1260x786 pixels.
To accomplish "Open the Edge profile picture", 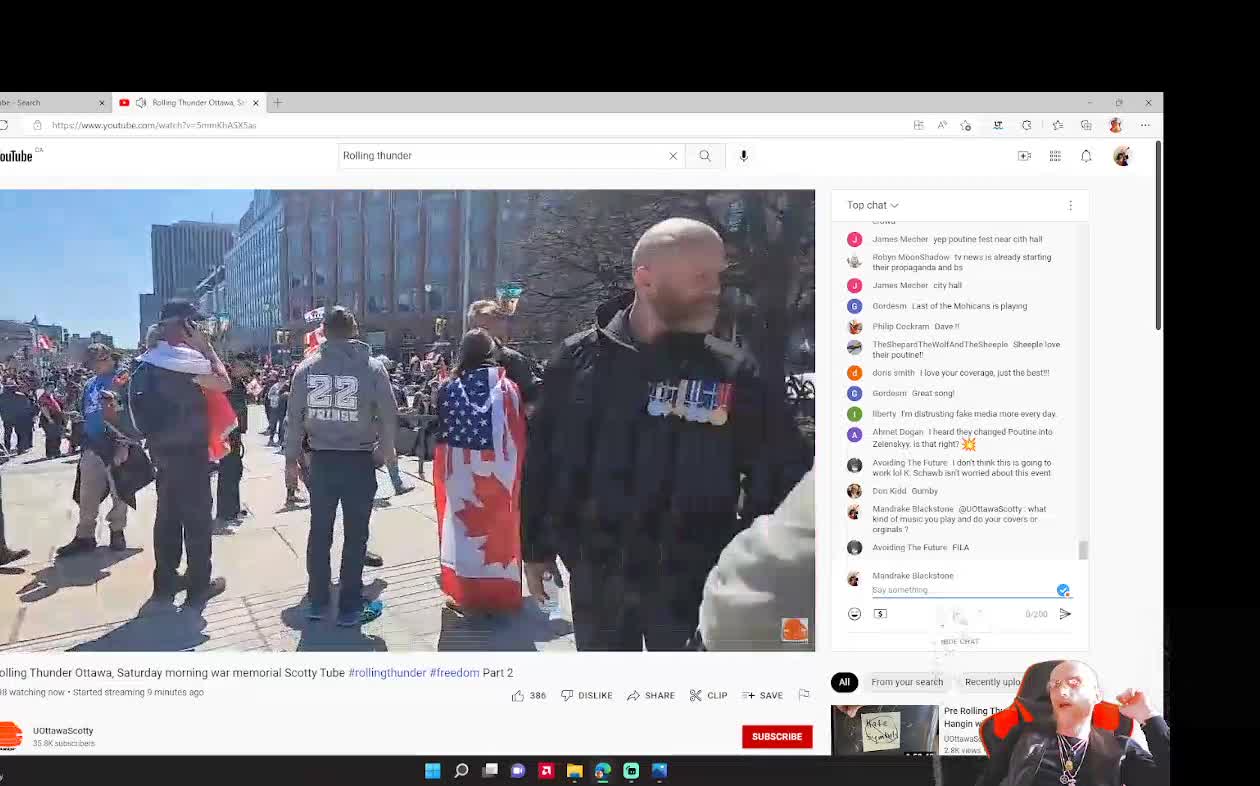I will (x=1116, y=125).
